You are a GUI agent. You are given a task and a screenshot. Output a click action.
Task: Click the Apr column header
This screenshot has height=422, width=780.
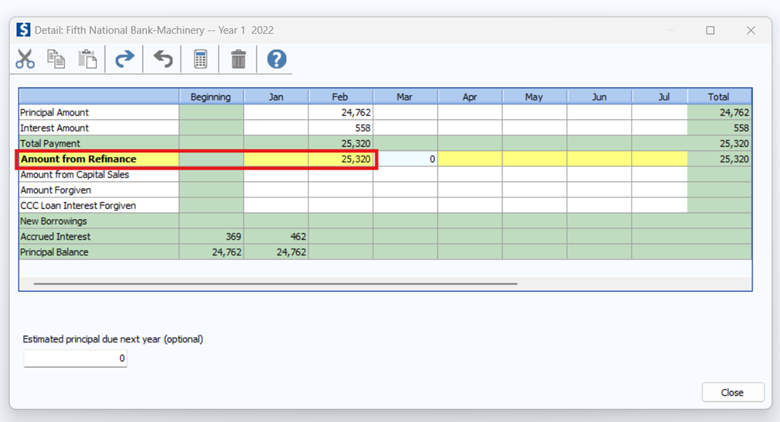tap(470, 97)
